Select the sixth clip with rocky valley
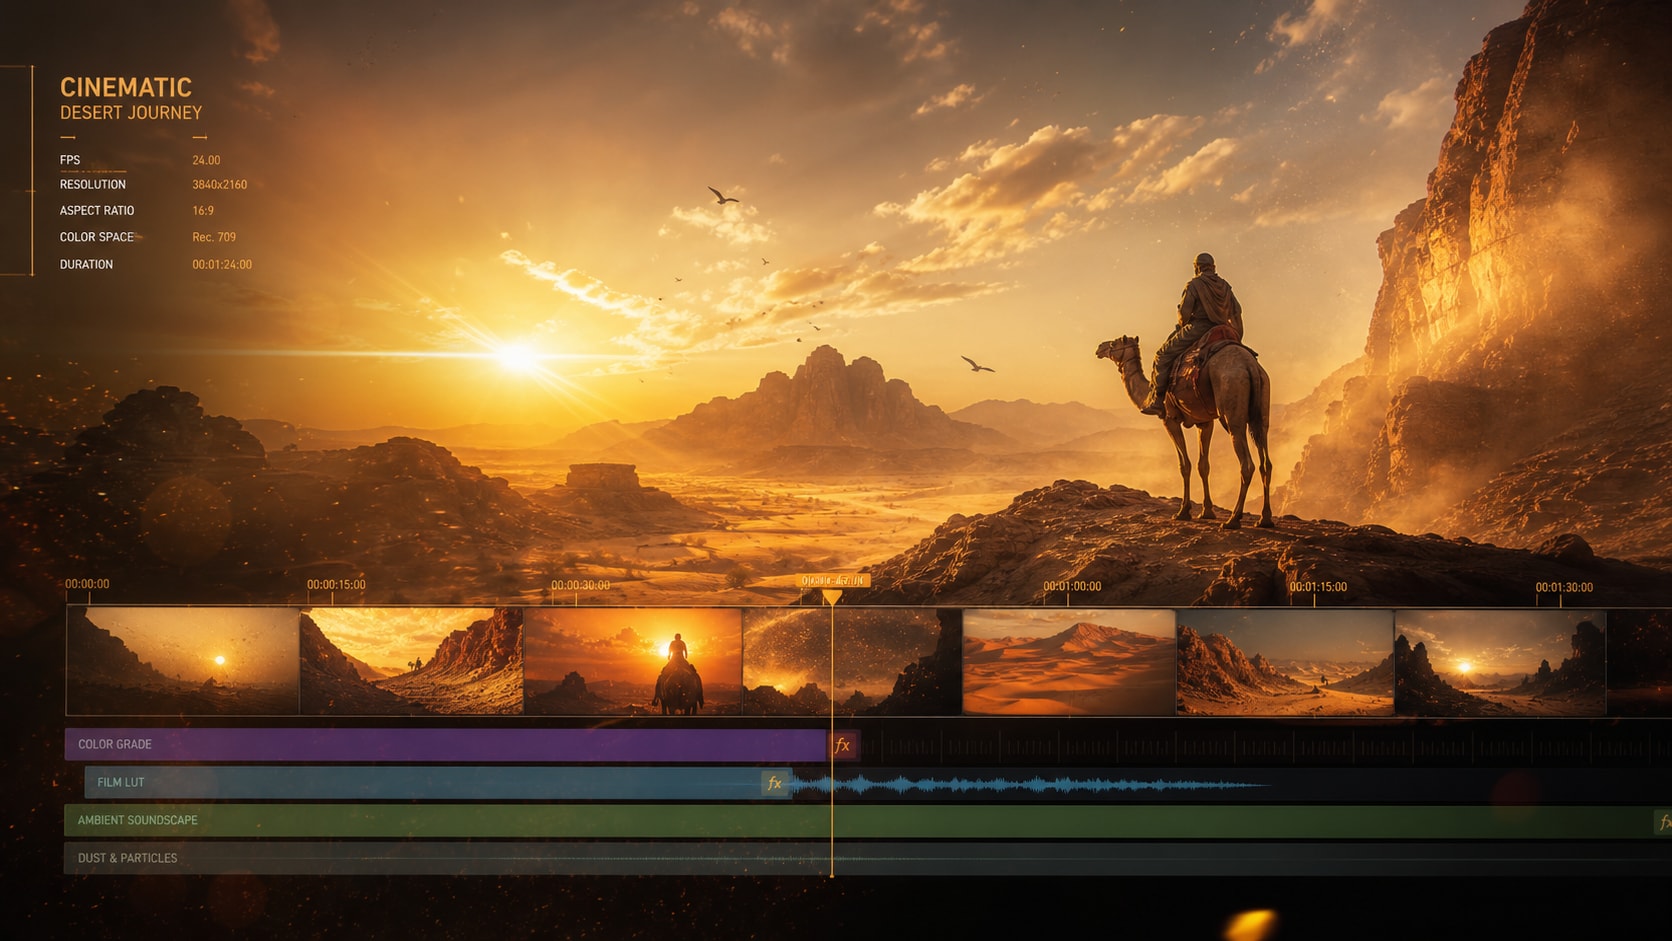The width and height of the screenshot is (1672, 941). pyautogui.click(x=1285, y=661)
